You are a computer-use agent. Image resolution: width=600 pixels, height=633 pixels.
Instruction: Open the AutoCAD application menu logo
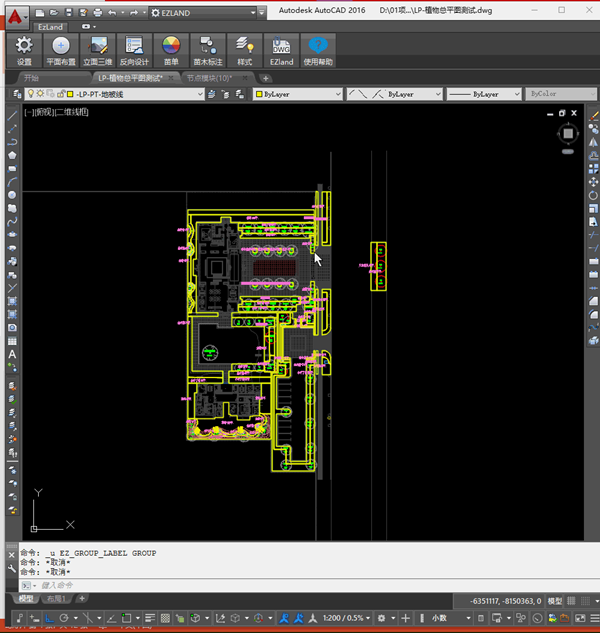coord(14,13)
